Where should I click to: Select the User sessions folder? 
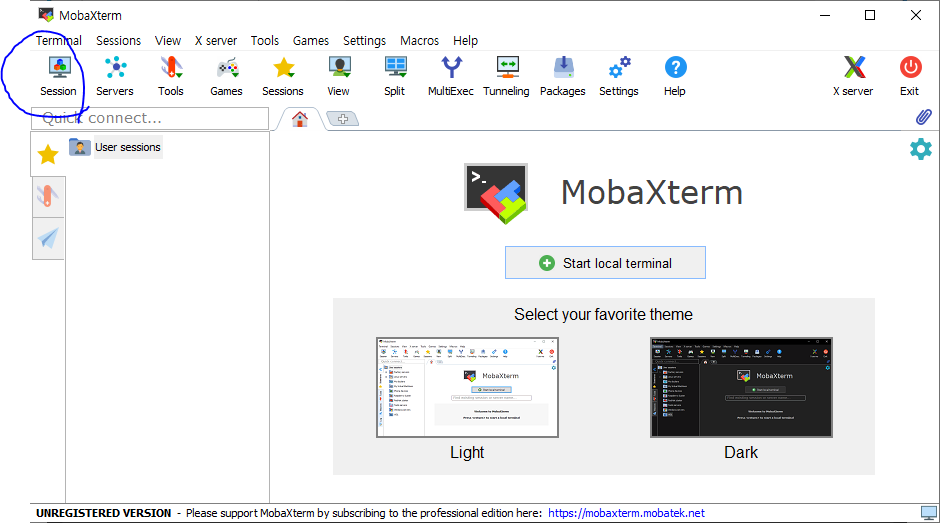click(115, 147)
